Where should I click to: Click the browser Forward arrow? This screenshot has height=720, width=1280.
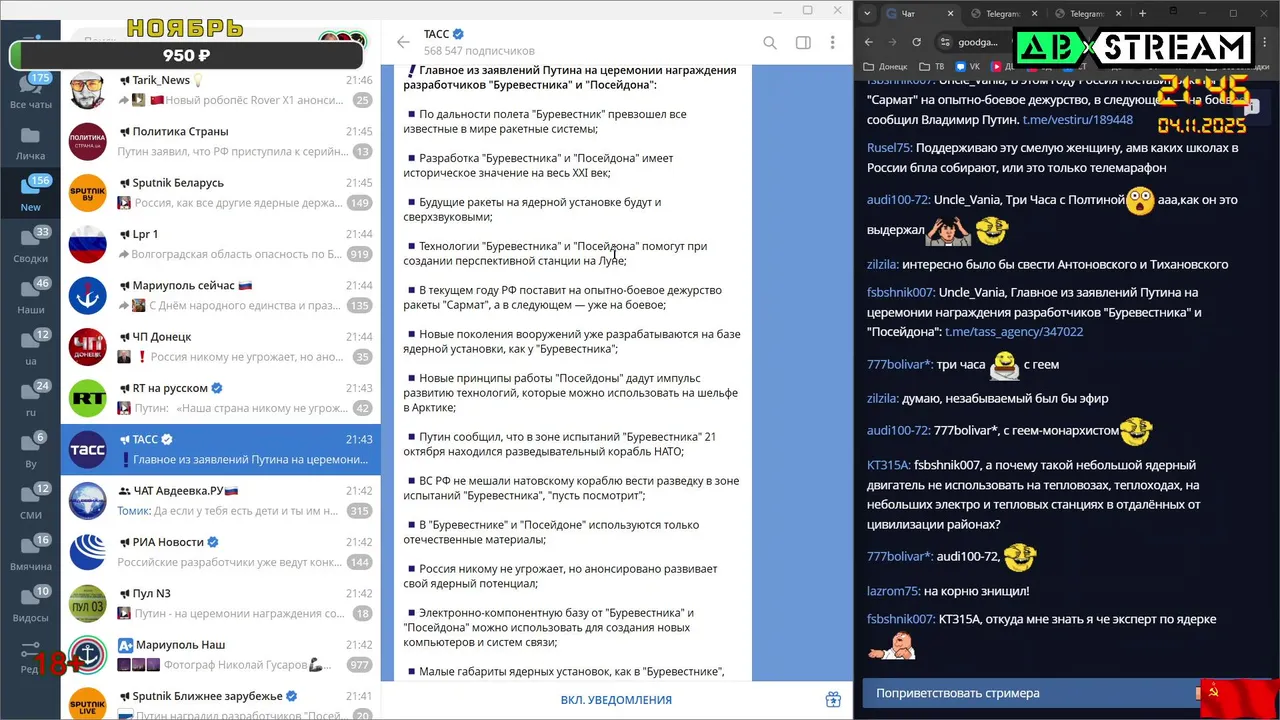(x=894, y=42)
